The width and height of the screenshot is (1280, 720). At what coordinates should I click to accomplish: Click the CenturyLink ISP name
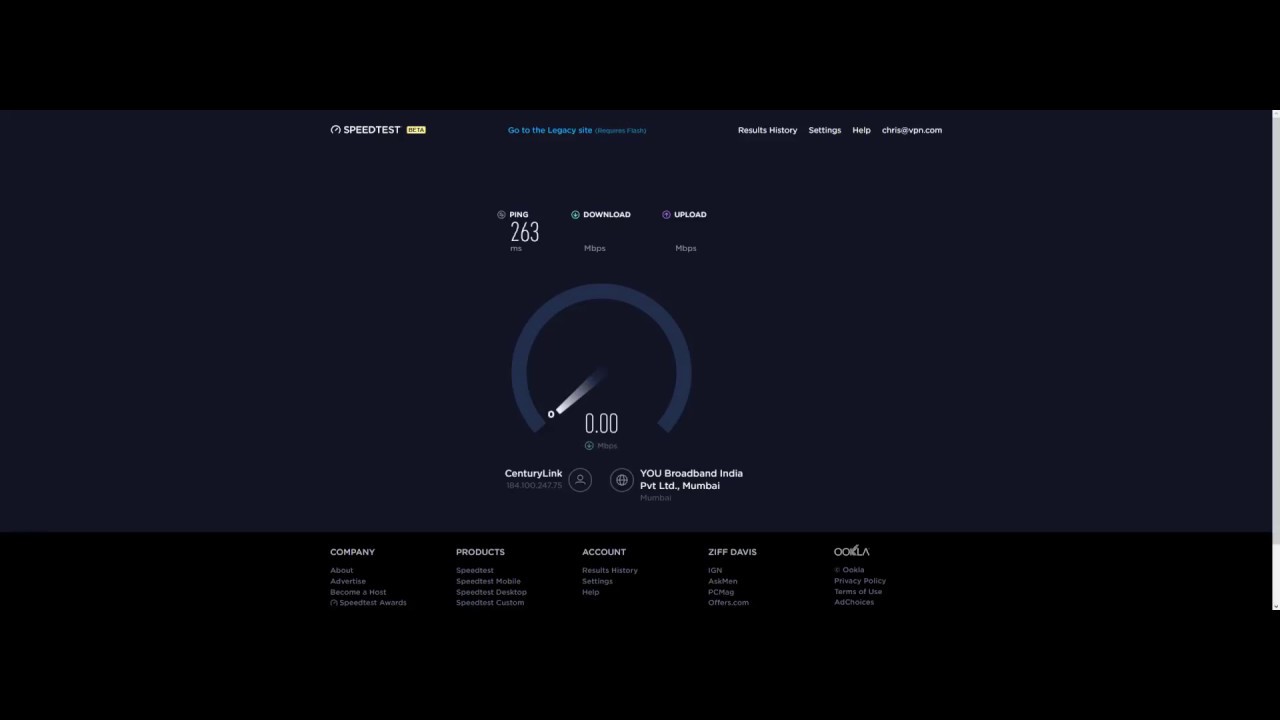(533, 473)
